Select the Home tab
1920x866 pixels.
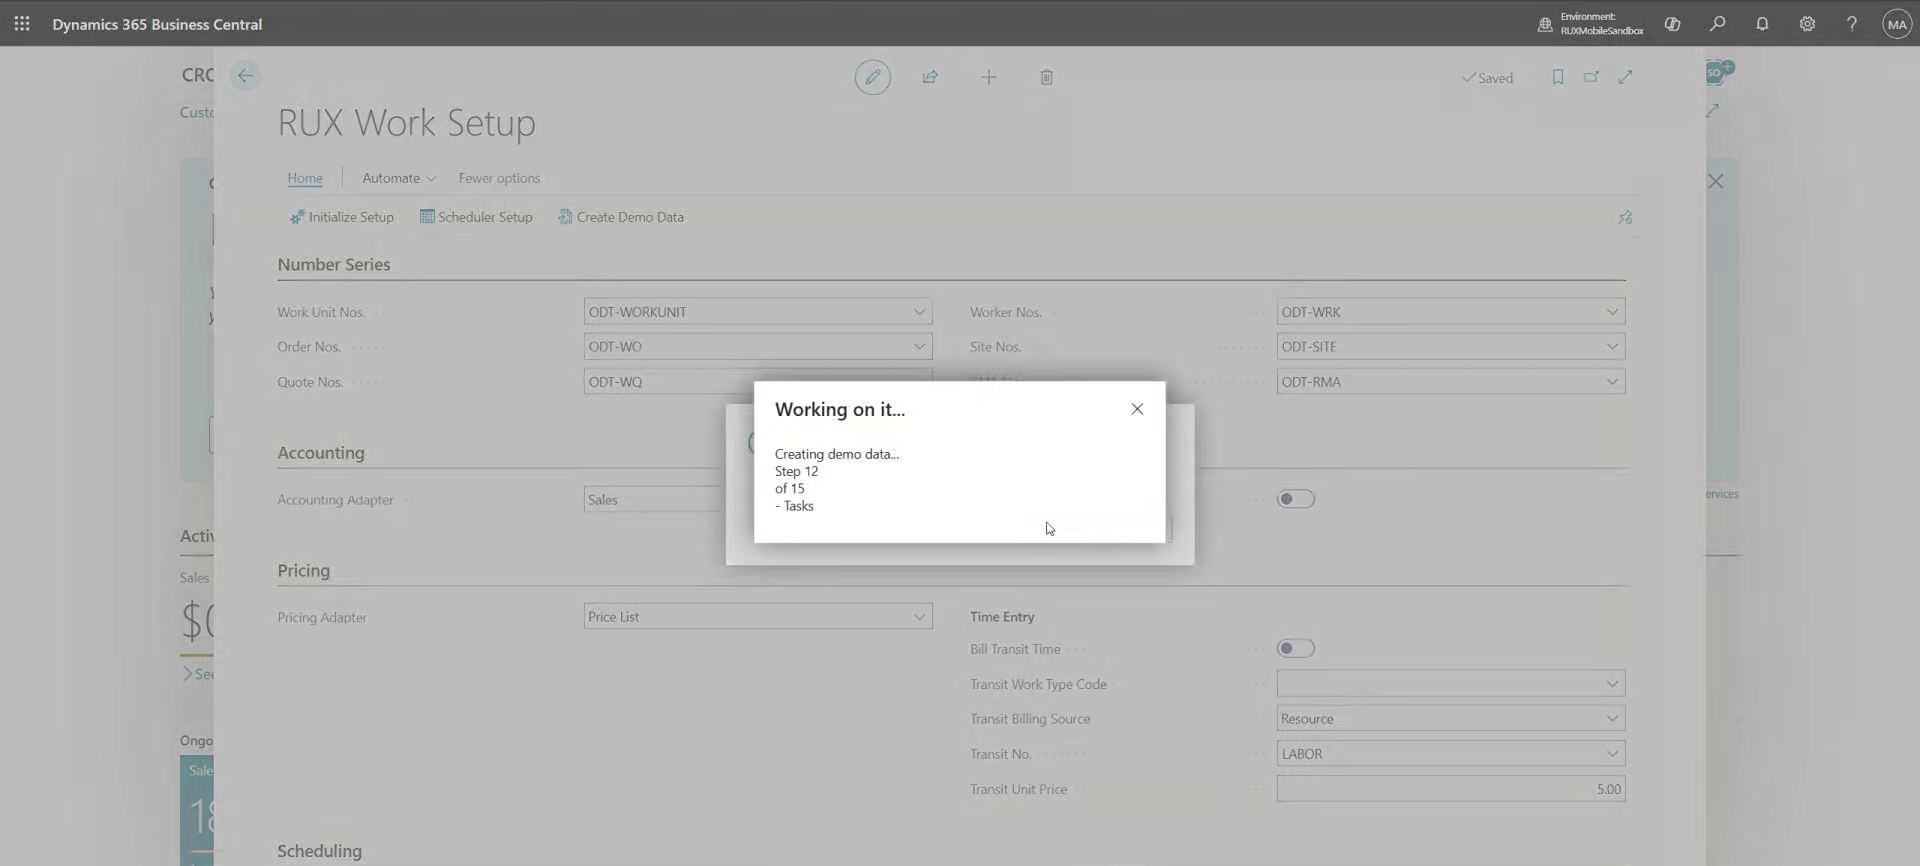[x=305, y=178]
